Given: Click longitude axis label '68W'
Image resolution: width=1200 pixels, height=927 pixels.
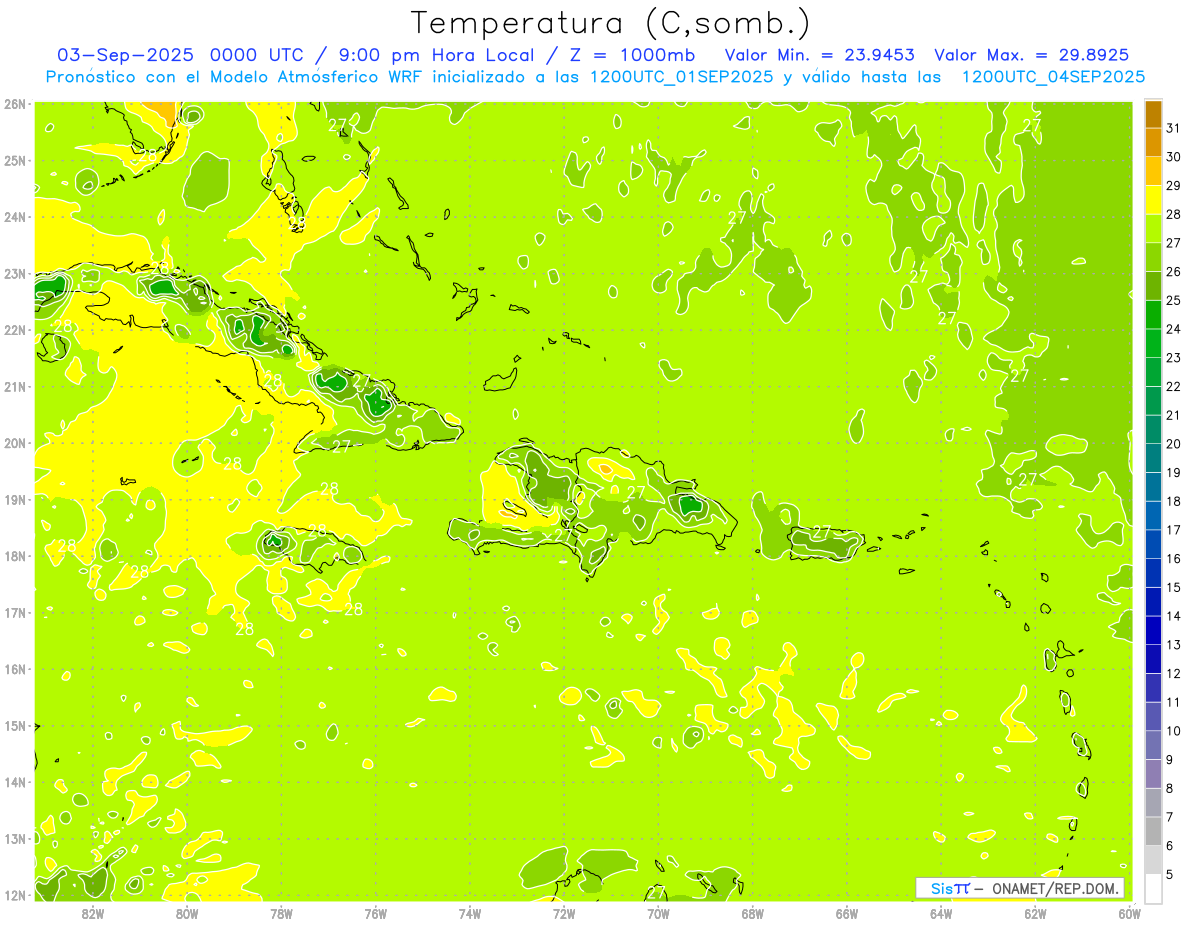Looking at the screenshot, I should 753,913.
